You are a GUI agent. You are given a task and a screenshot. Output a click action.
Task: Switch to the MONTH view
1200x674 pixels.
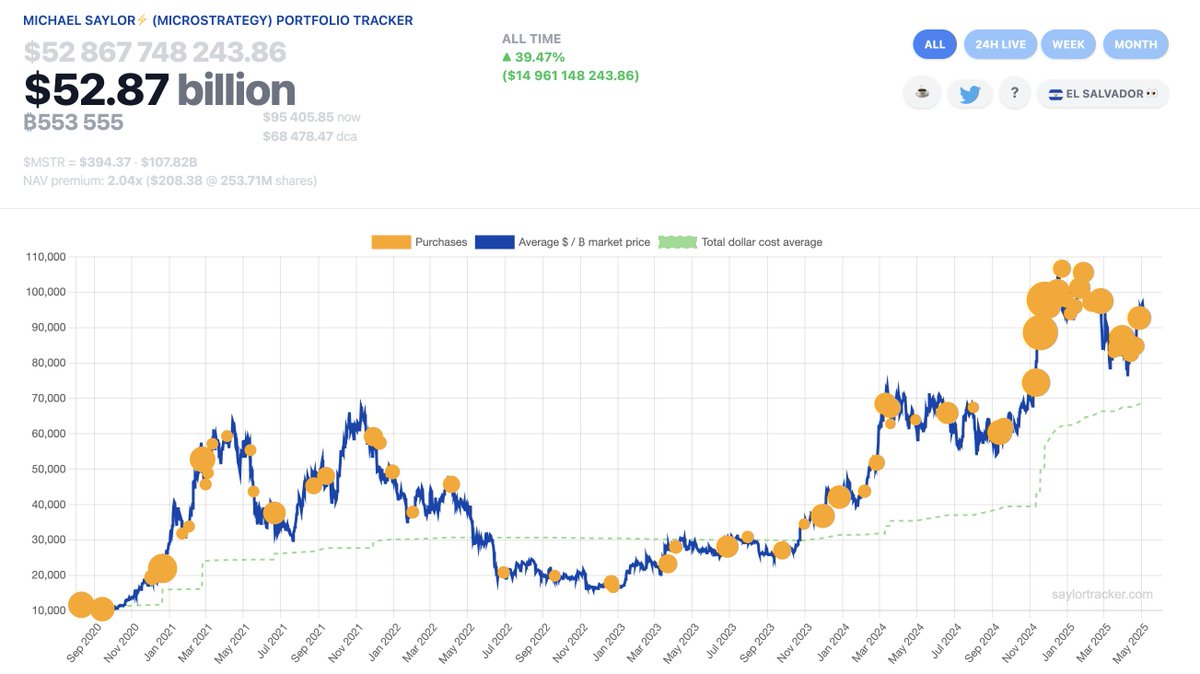pyautogui.click(x=1135, y=44)
